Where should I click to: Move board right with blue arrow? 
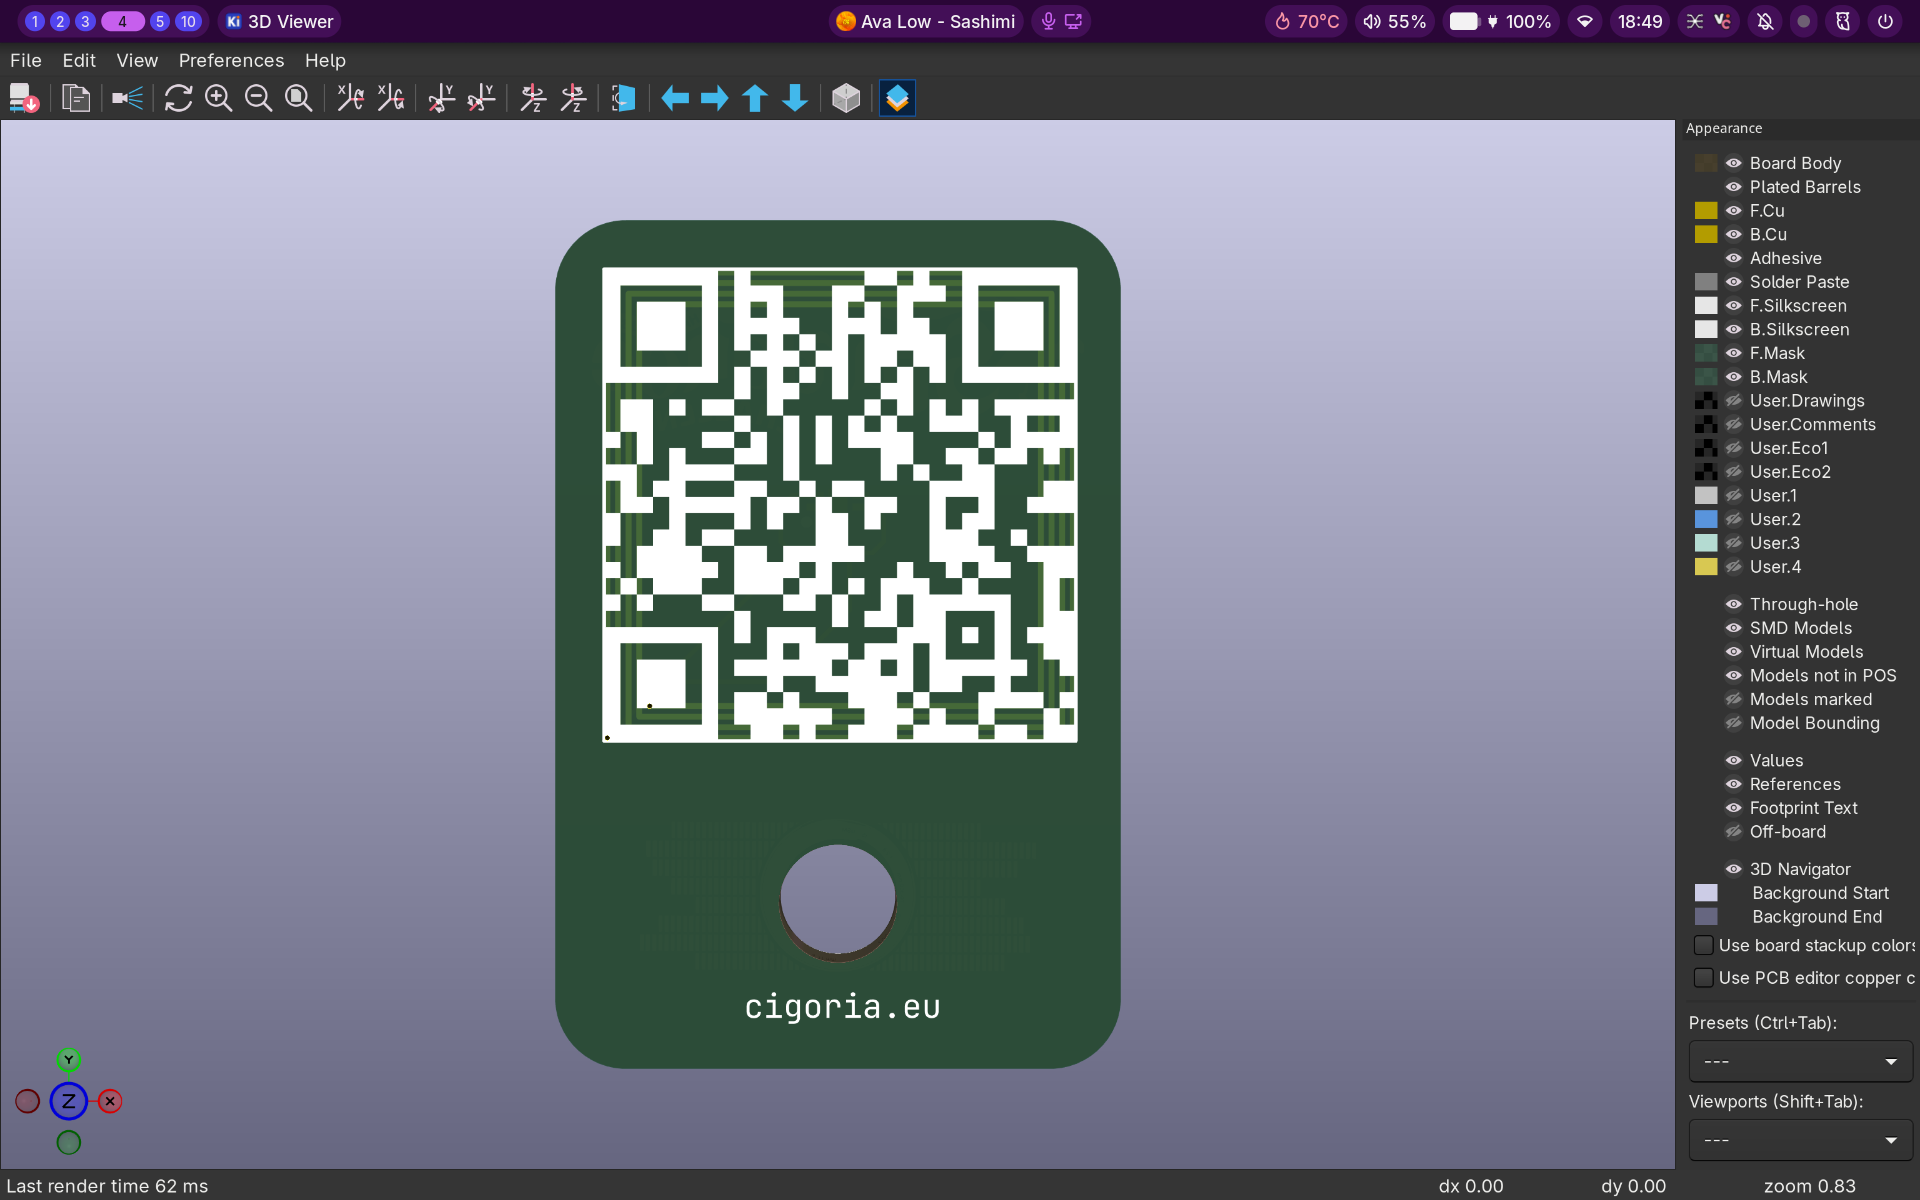pos(715,98)
